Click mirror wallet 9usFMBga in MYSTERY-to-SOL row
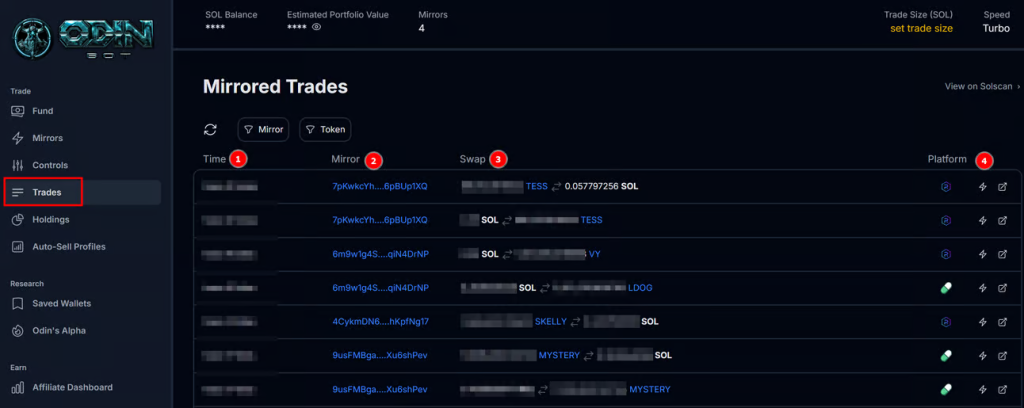 pos(379,355)
